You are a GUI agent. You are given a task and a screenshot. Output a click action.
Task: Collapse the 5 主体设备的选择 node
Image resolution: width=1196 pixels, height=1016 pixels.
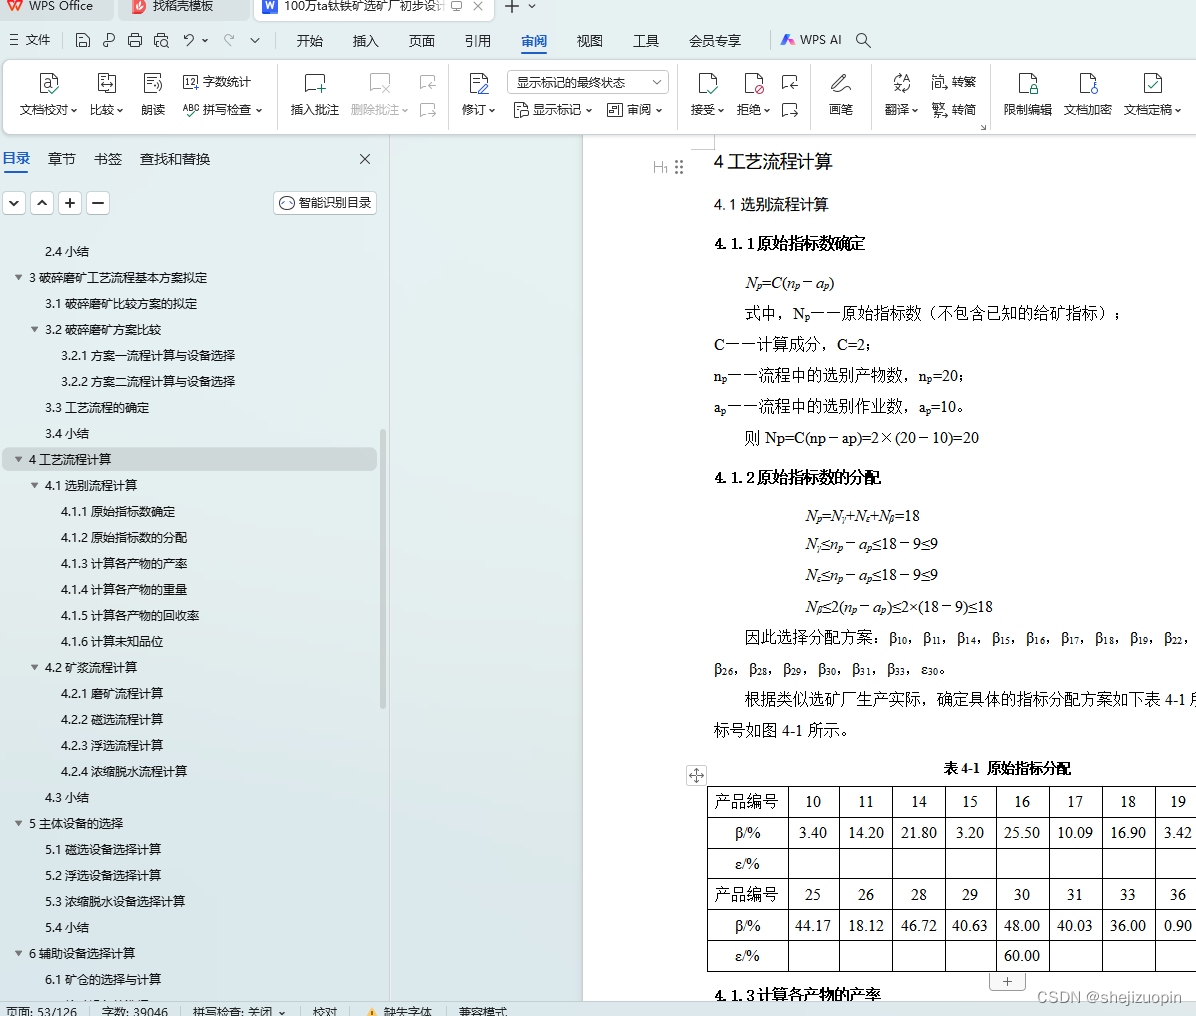point(18,824)
